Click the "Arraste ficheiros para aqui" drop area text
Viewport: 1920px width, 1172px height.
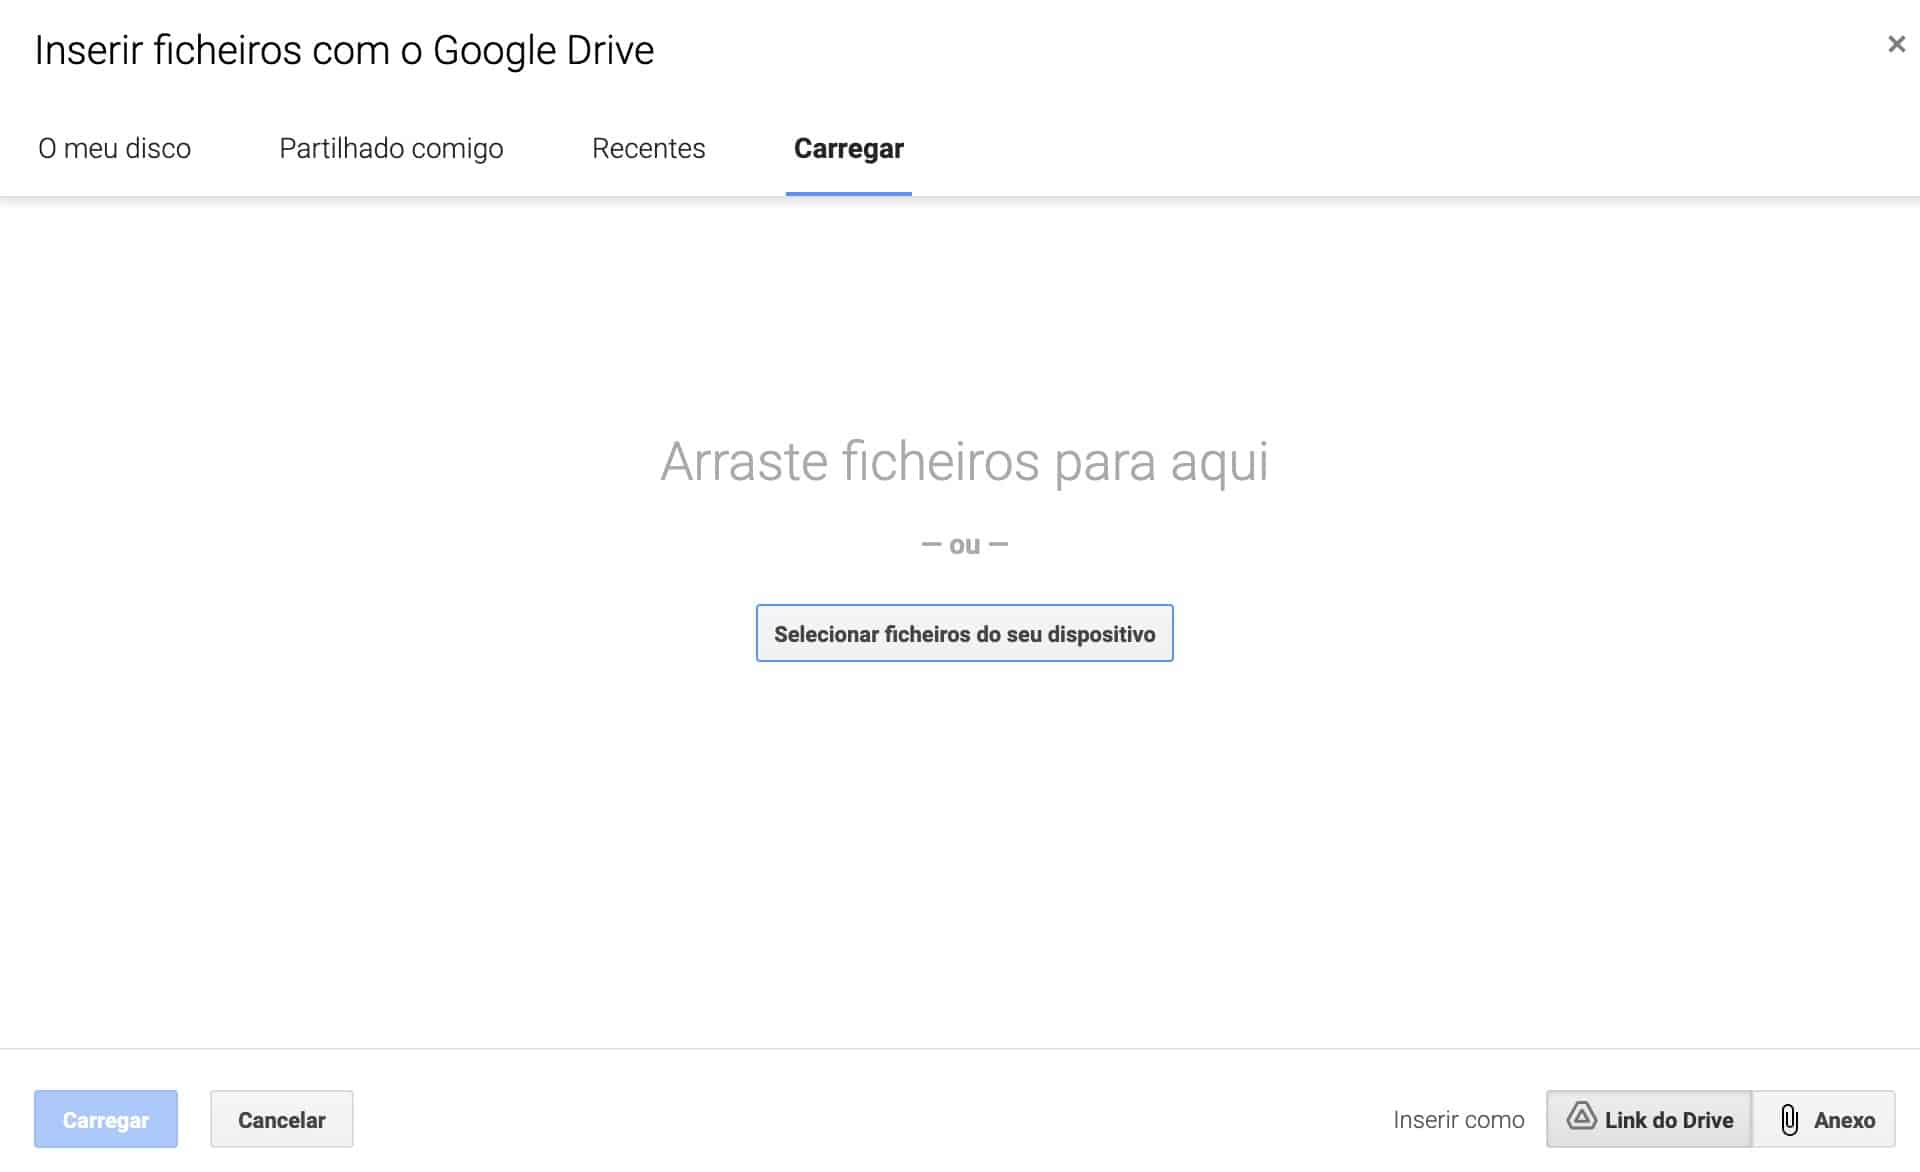coord(964,462)
